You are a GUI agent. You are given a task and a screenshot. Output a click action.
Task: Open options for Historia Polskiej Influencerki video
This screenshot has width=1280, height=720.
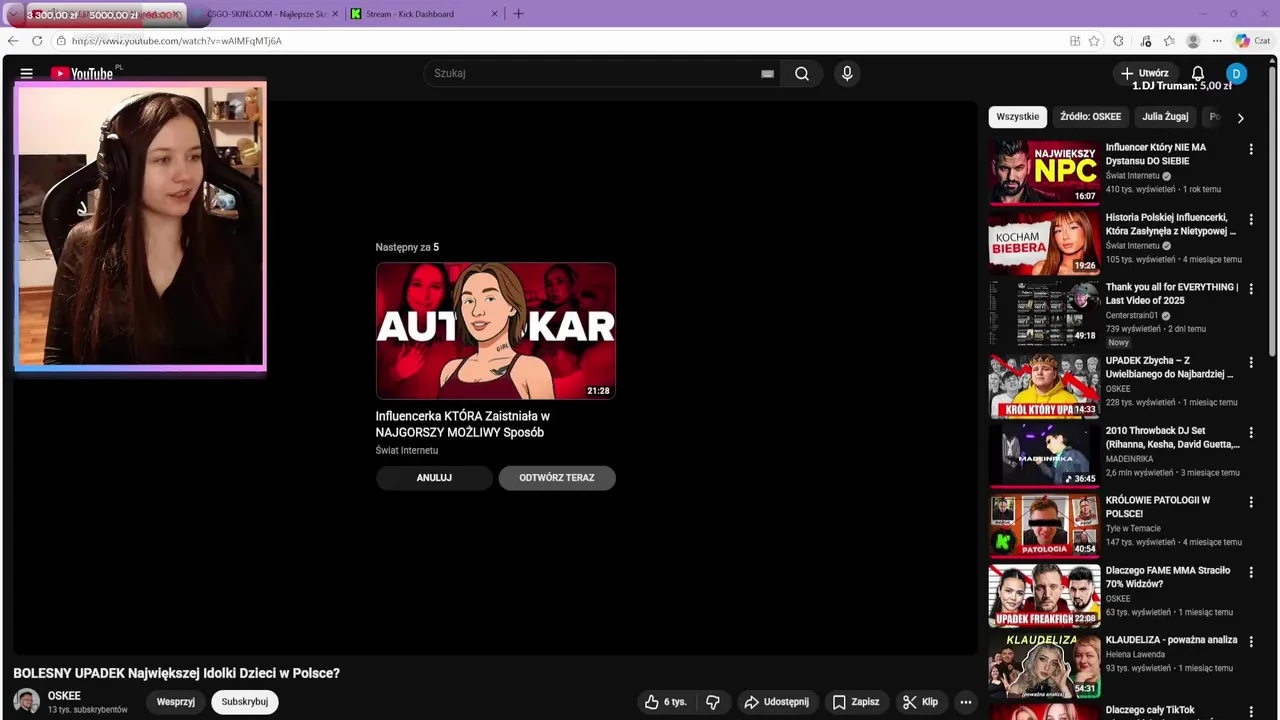tap(1251, 220)
